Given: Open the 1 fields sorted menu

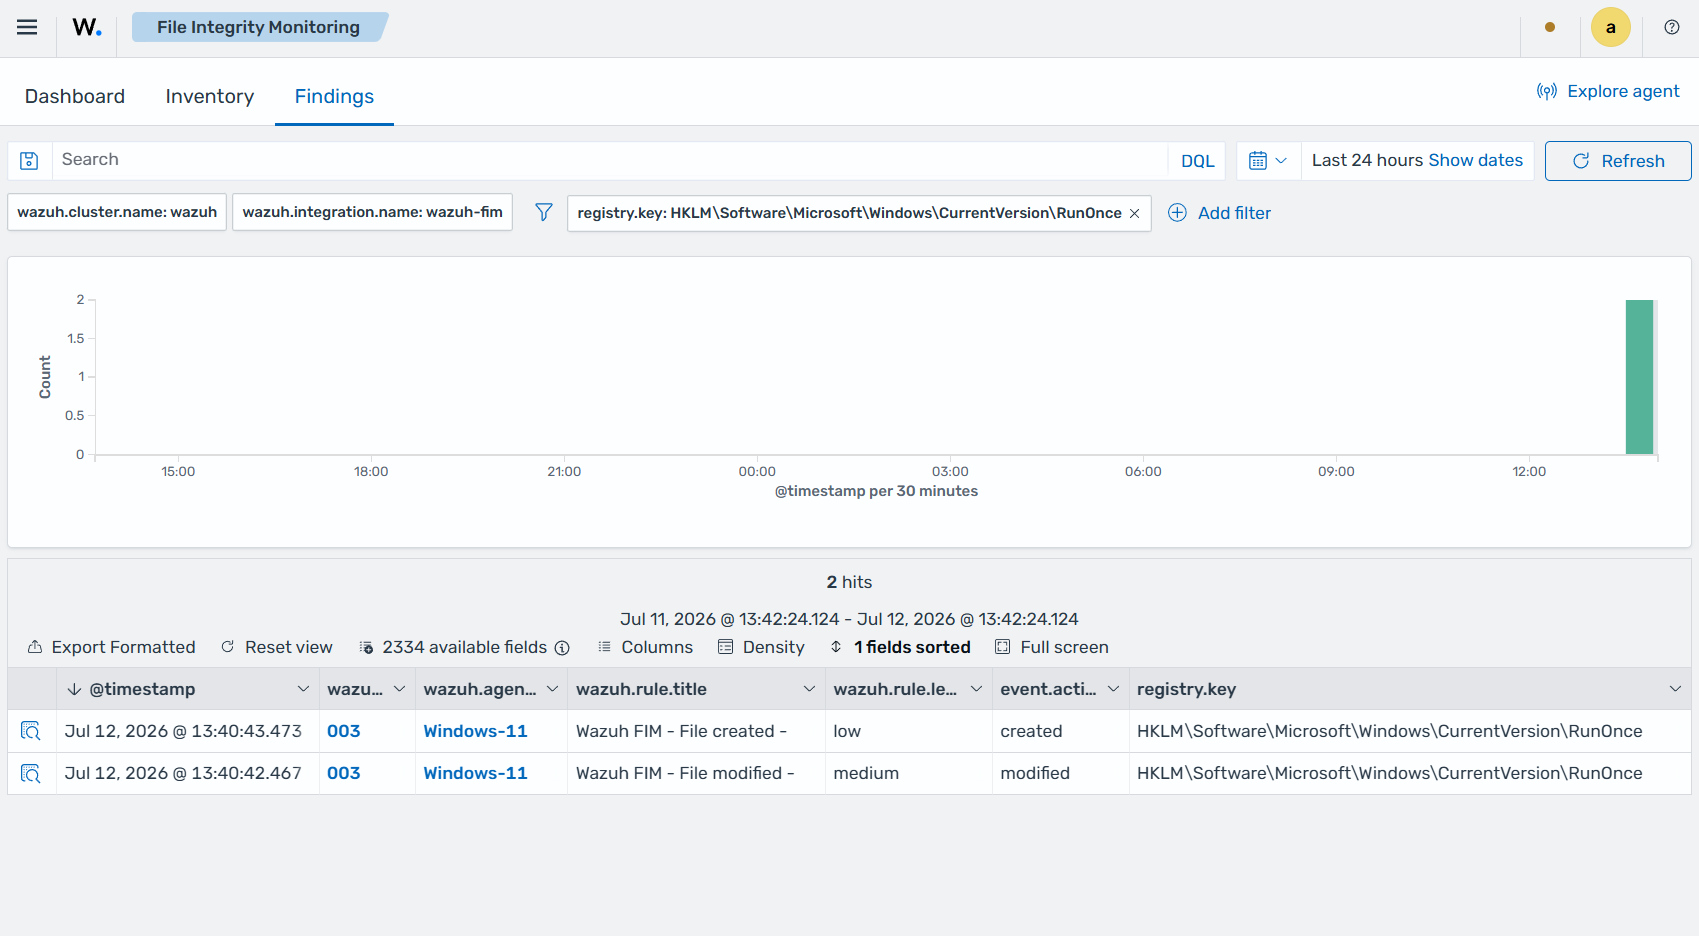Looking at the screenshot, I should pyautogui.click(x=900, y=647).
